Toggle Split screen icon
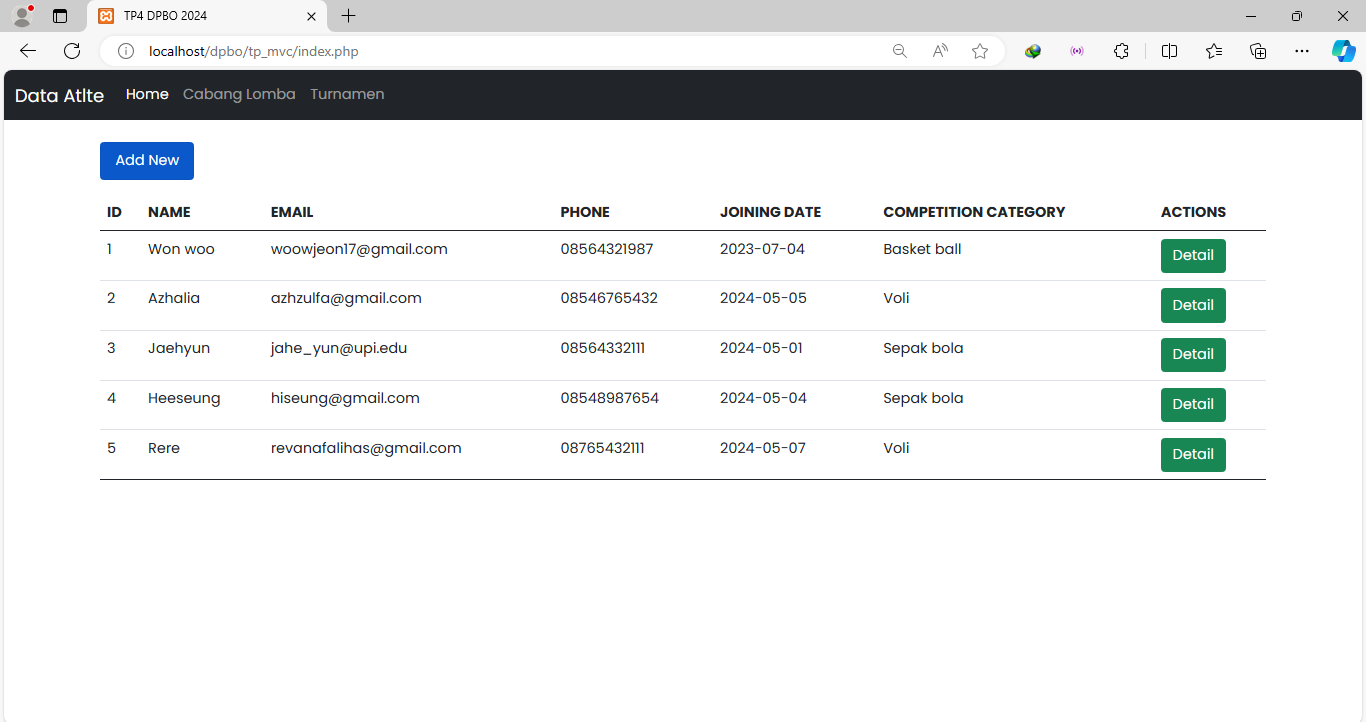Image resolution: width=1366 pixels, height=722 pixels. [x=1169, y=51]
